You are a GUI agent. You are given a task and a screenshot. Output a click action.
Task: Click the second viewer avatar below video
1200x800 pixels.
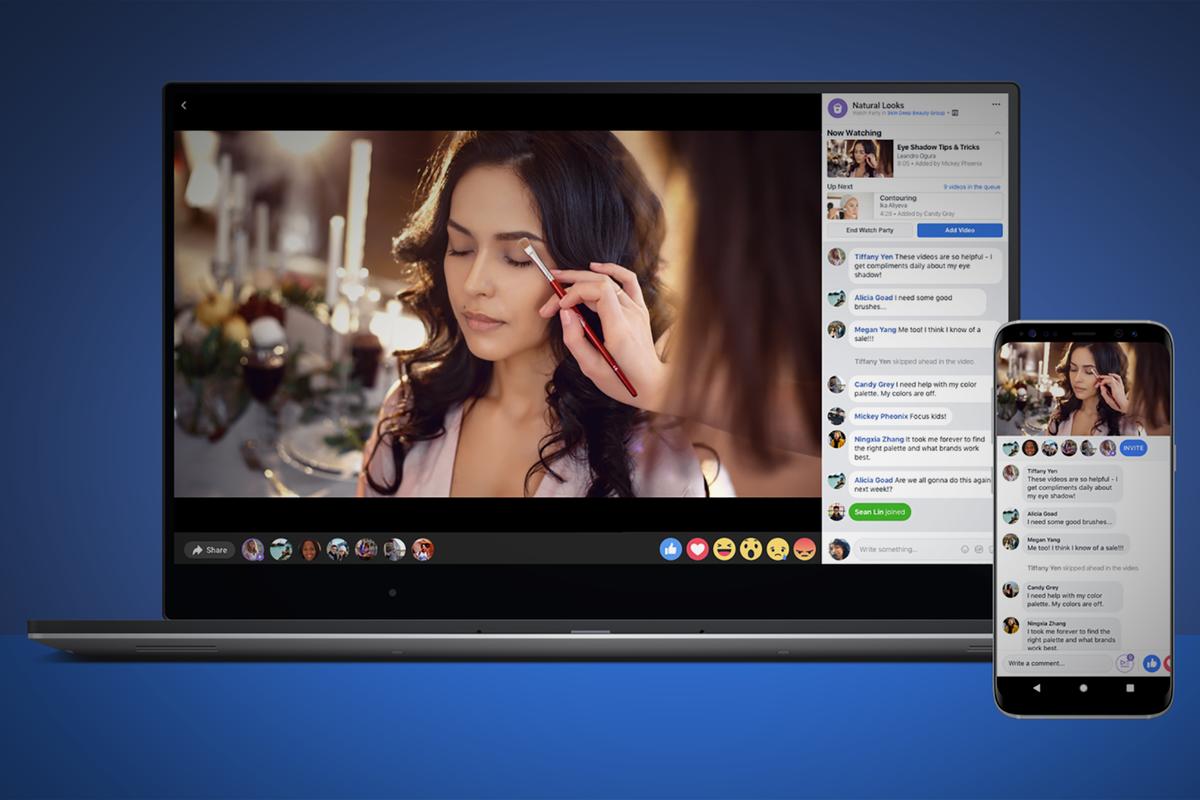(x=281, y=549)
